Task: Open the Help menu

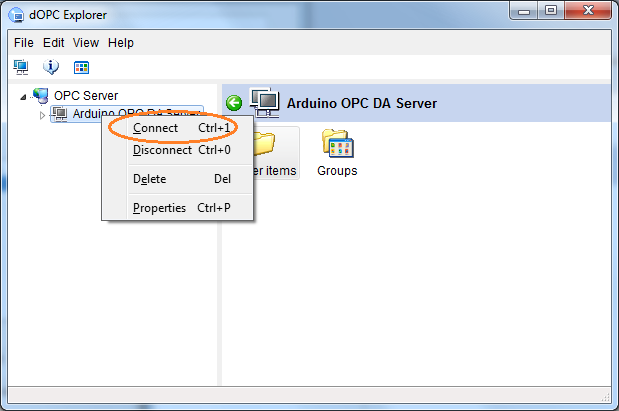Action: click(121, 43)
